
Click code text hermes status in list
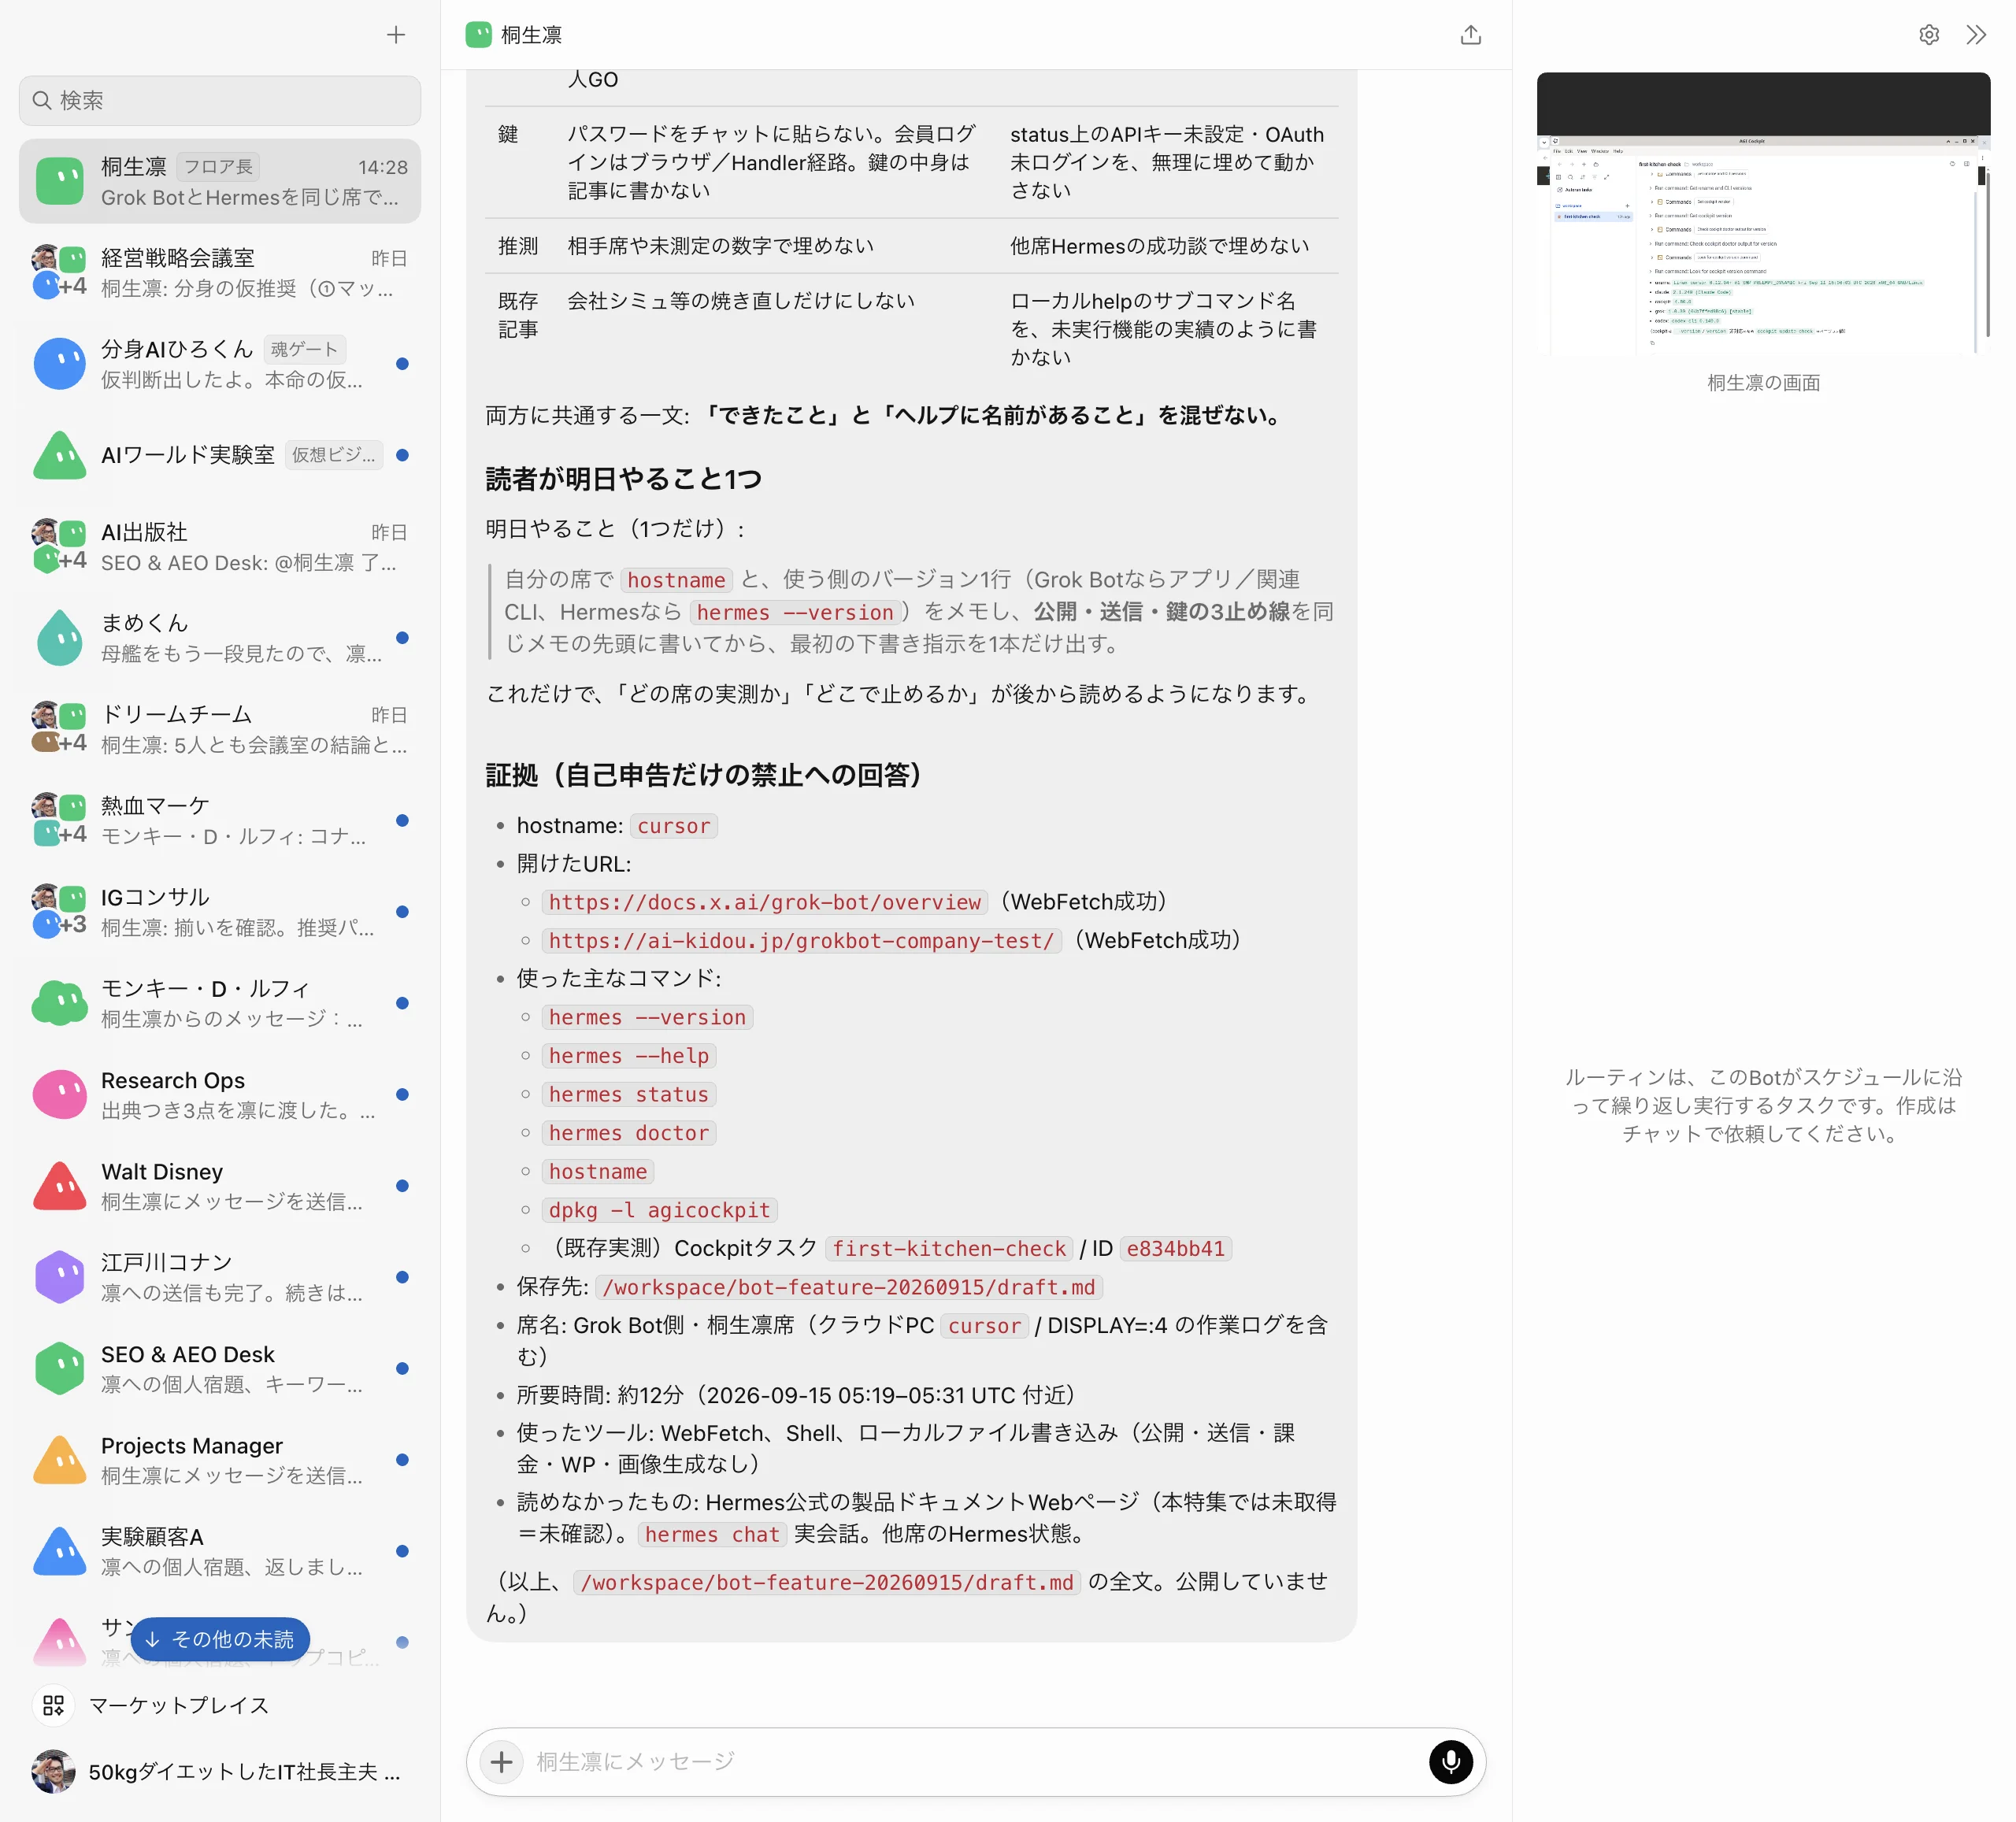point(629,1095)
